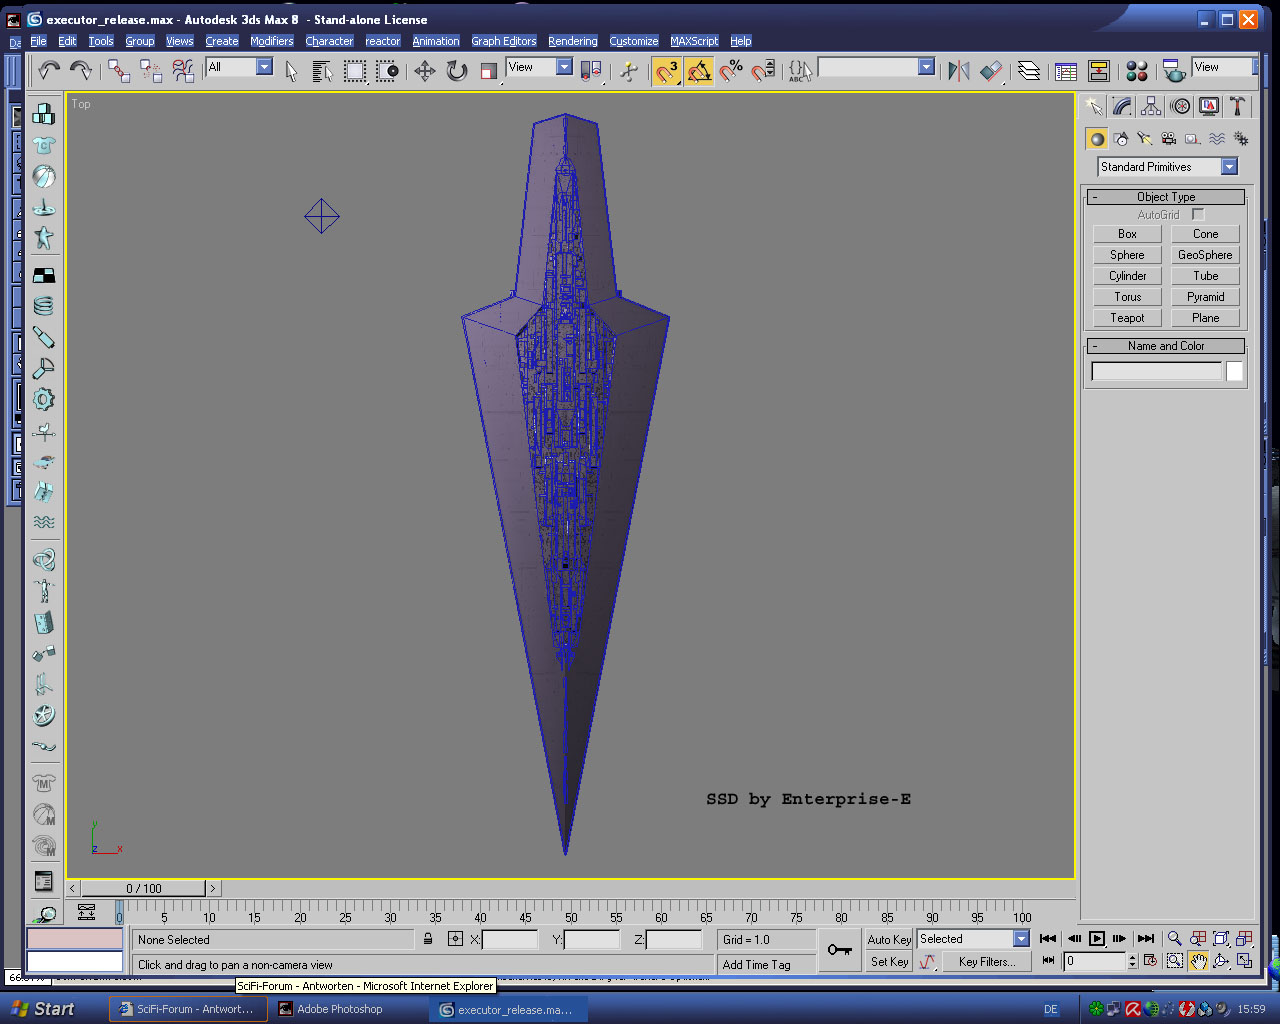Collapse the Object Type rollout
This screenshot has height=1024, width=1280.
pyautogui.click(x=1166, y=197)
